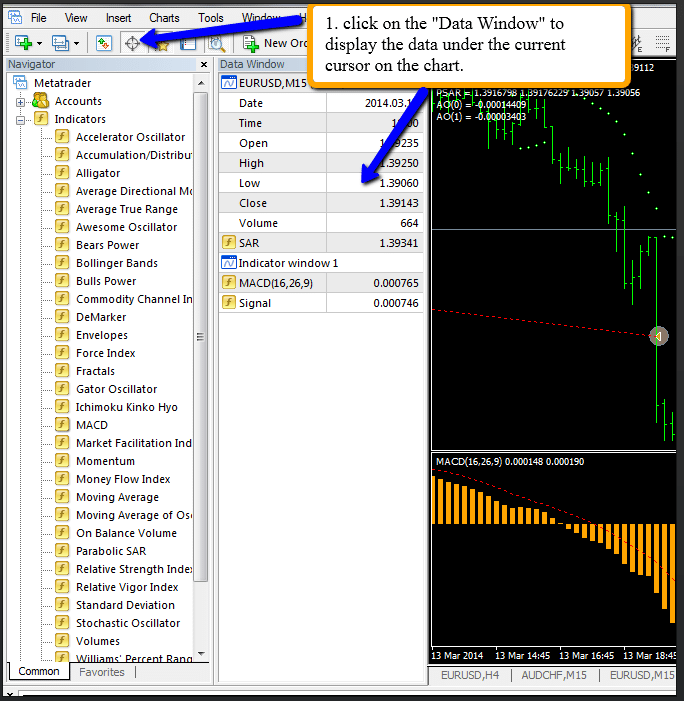Click the DeMarker indicator icon
The image size is (684, 701).
(x=62, y=316)
